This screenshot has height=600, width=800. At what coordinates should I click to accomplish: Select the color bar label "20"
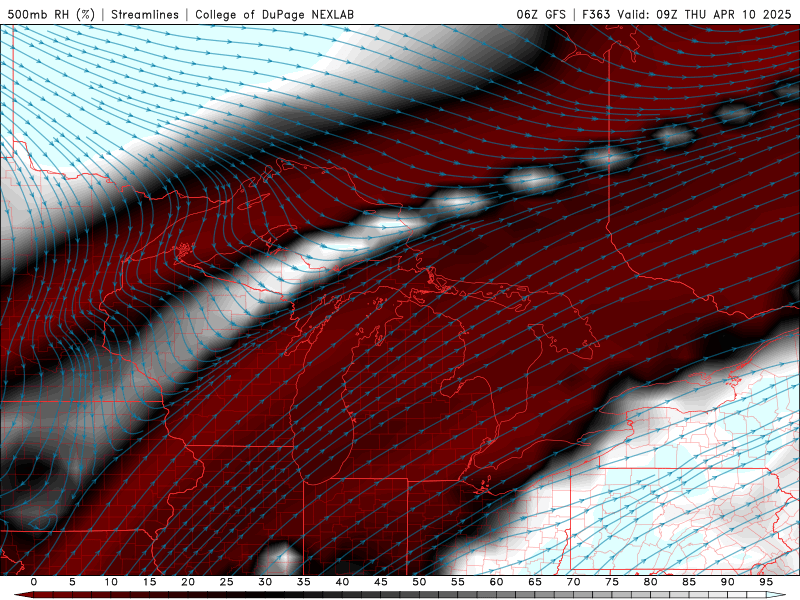(188, 582)
